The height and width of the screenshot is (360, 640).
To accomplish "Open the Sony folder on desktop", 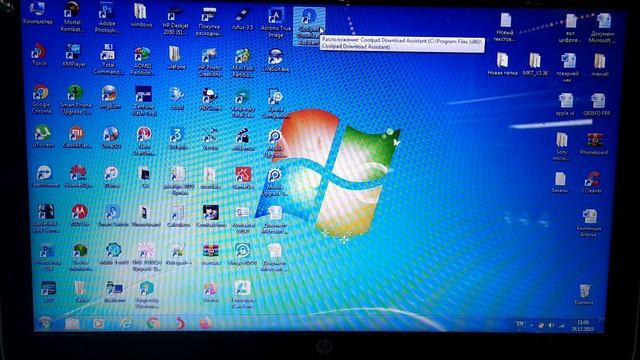I will [561, 145].
